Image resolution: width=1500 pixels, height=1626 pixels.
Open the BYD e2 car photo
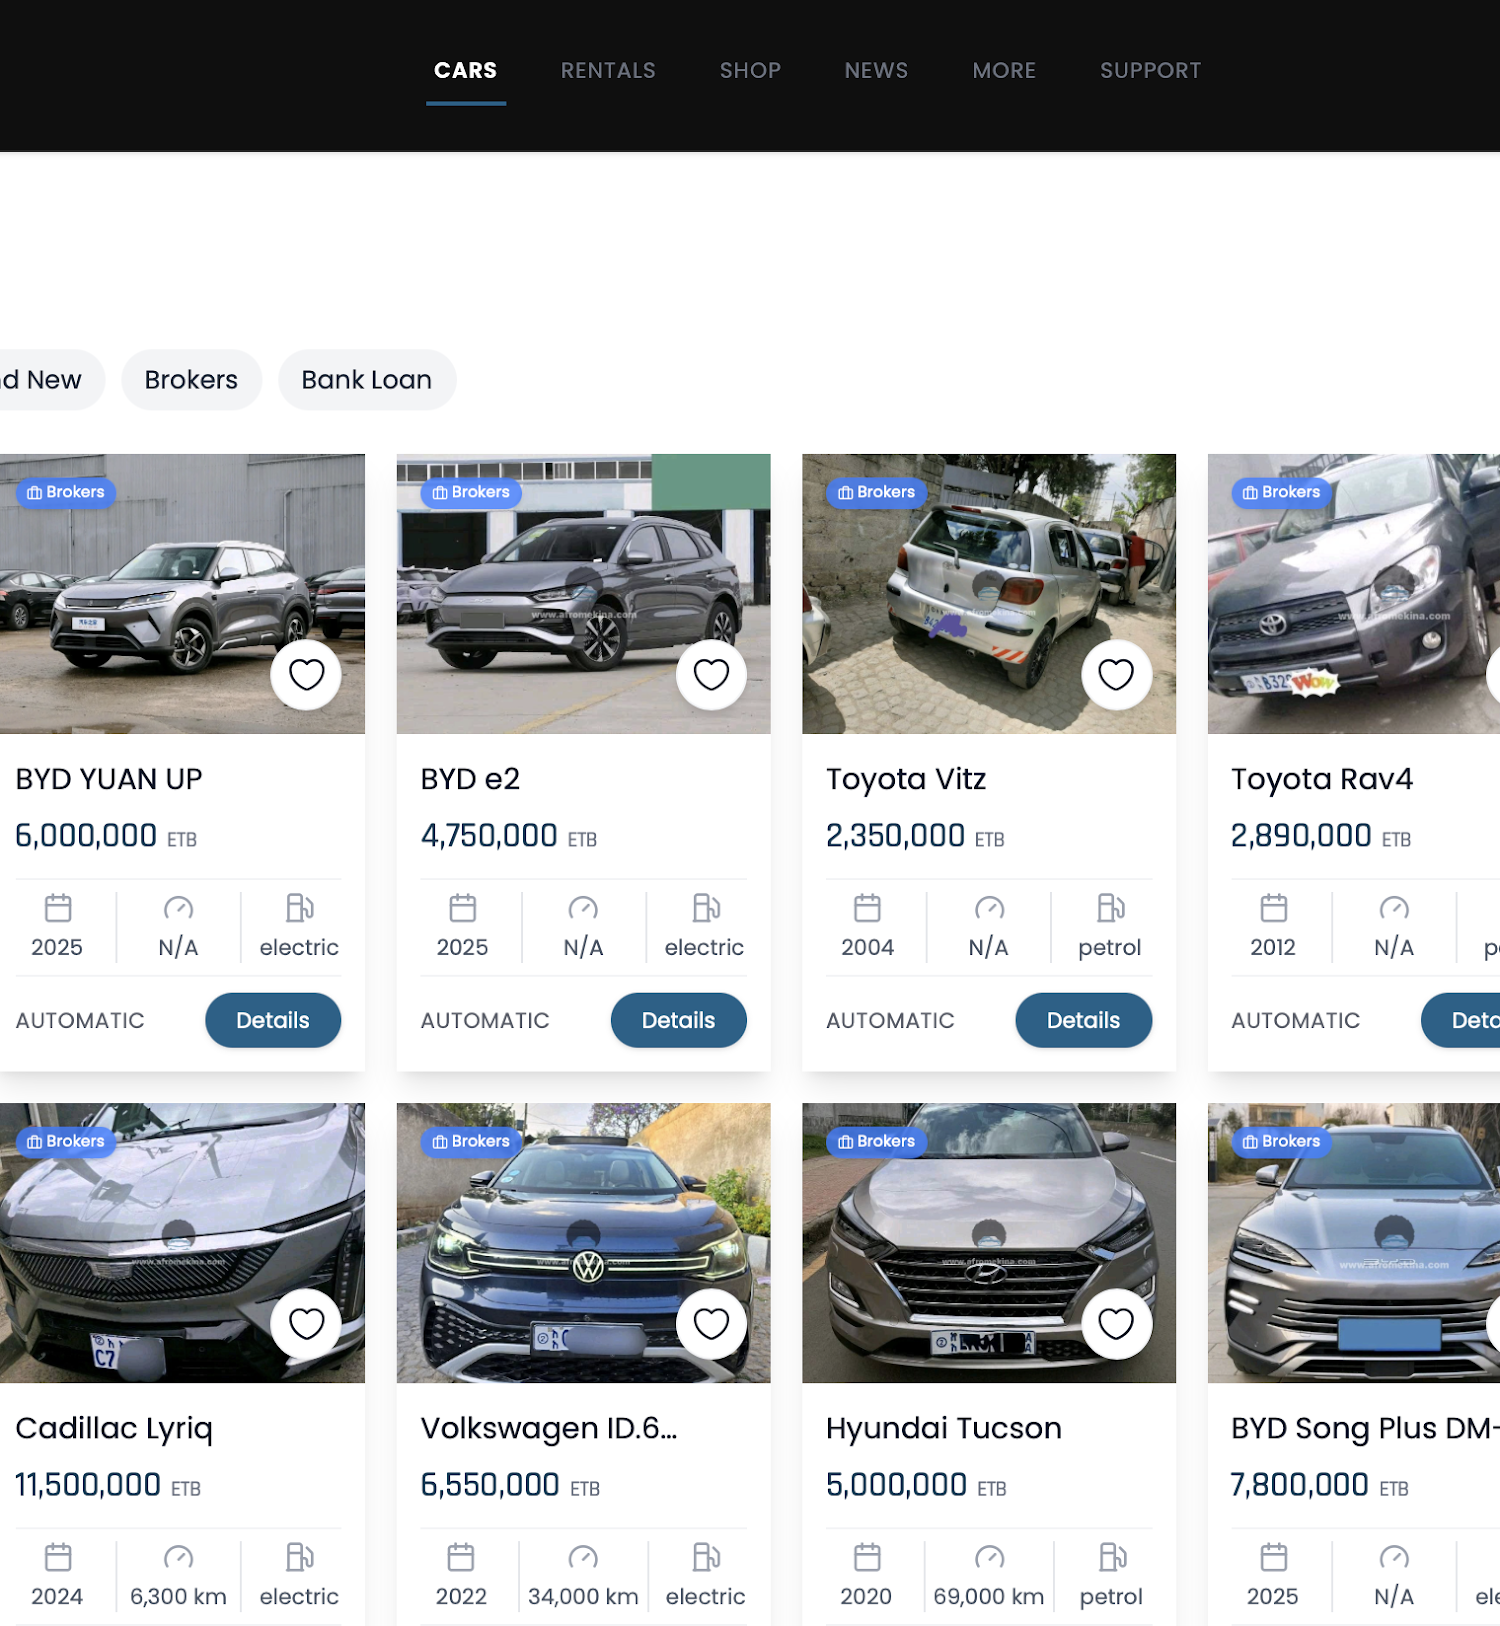pos(583,594)
